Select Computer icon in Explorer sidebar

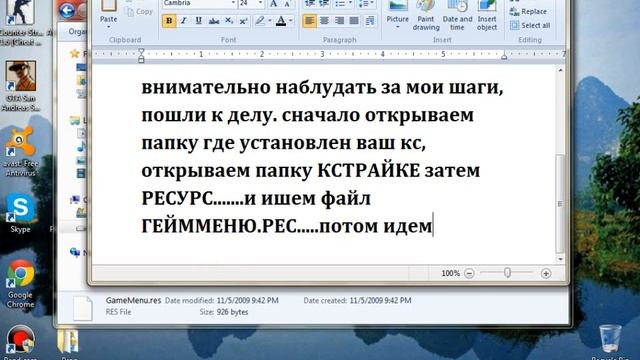click(x=75, y=200)
